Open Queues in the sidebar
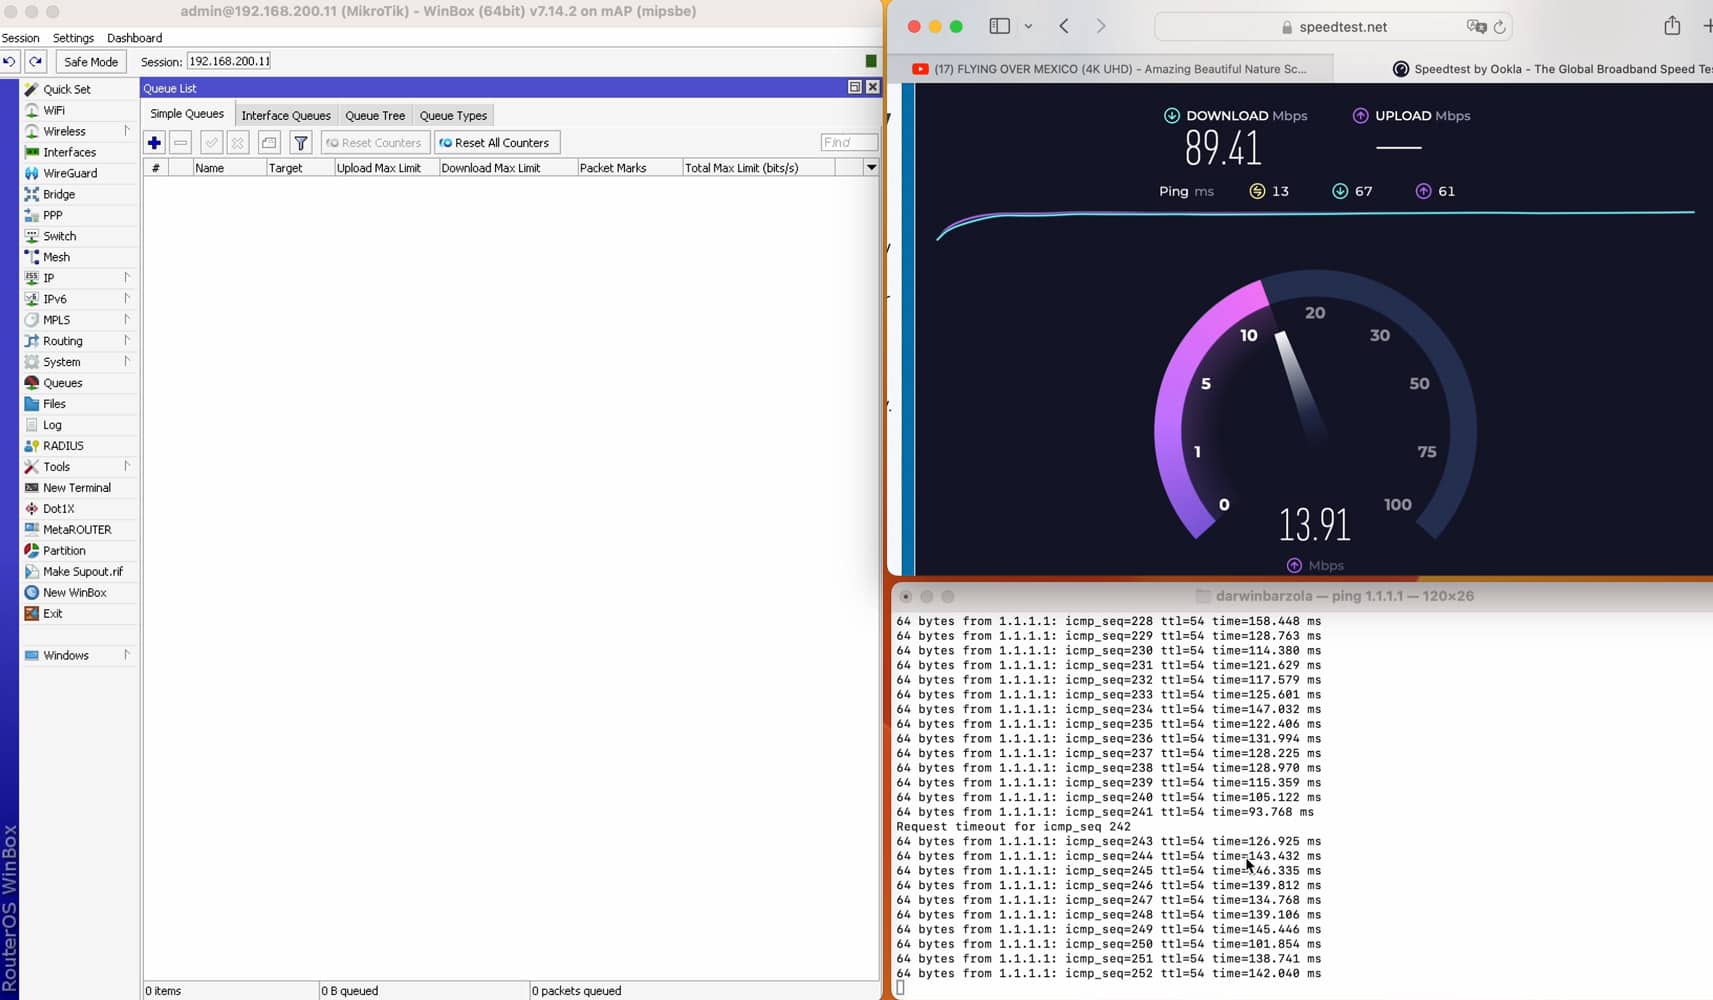The height and width of the screenshot is (1000, 1713). 62,383
